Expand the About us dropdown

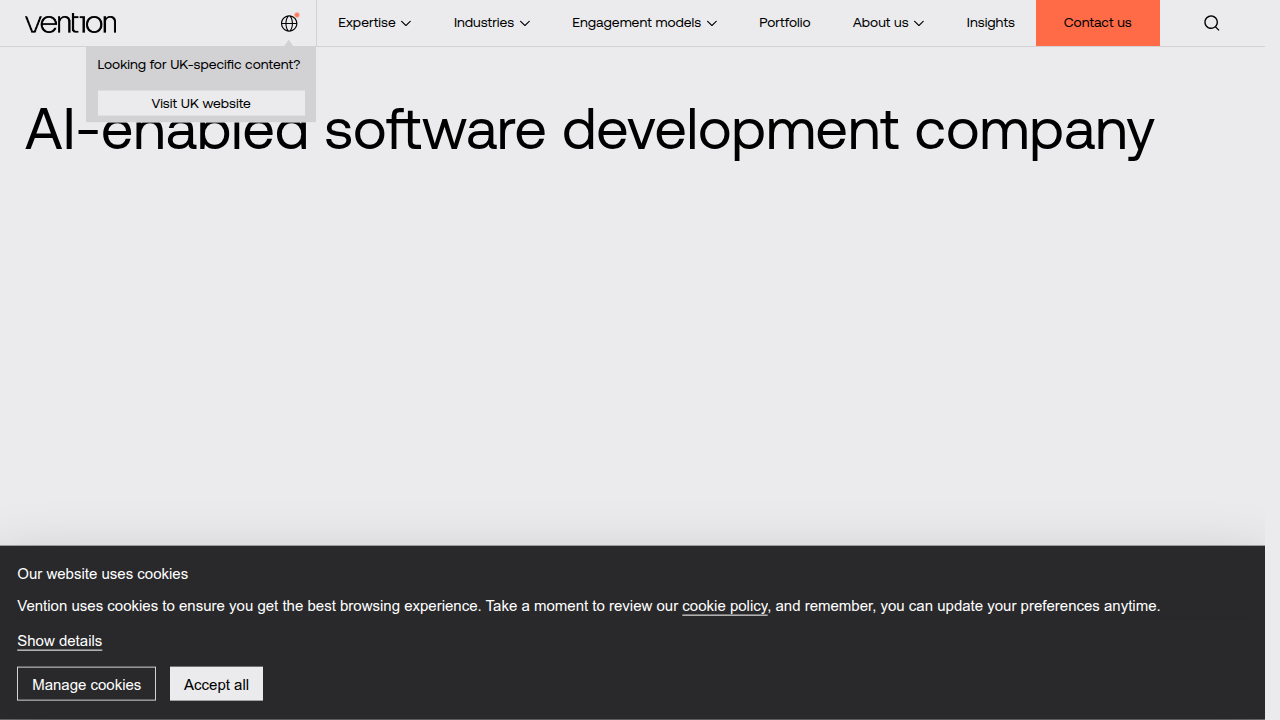point(889,23)
